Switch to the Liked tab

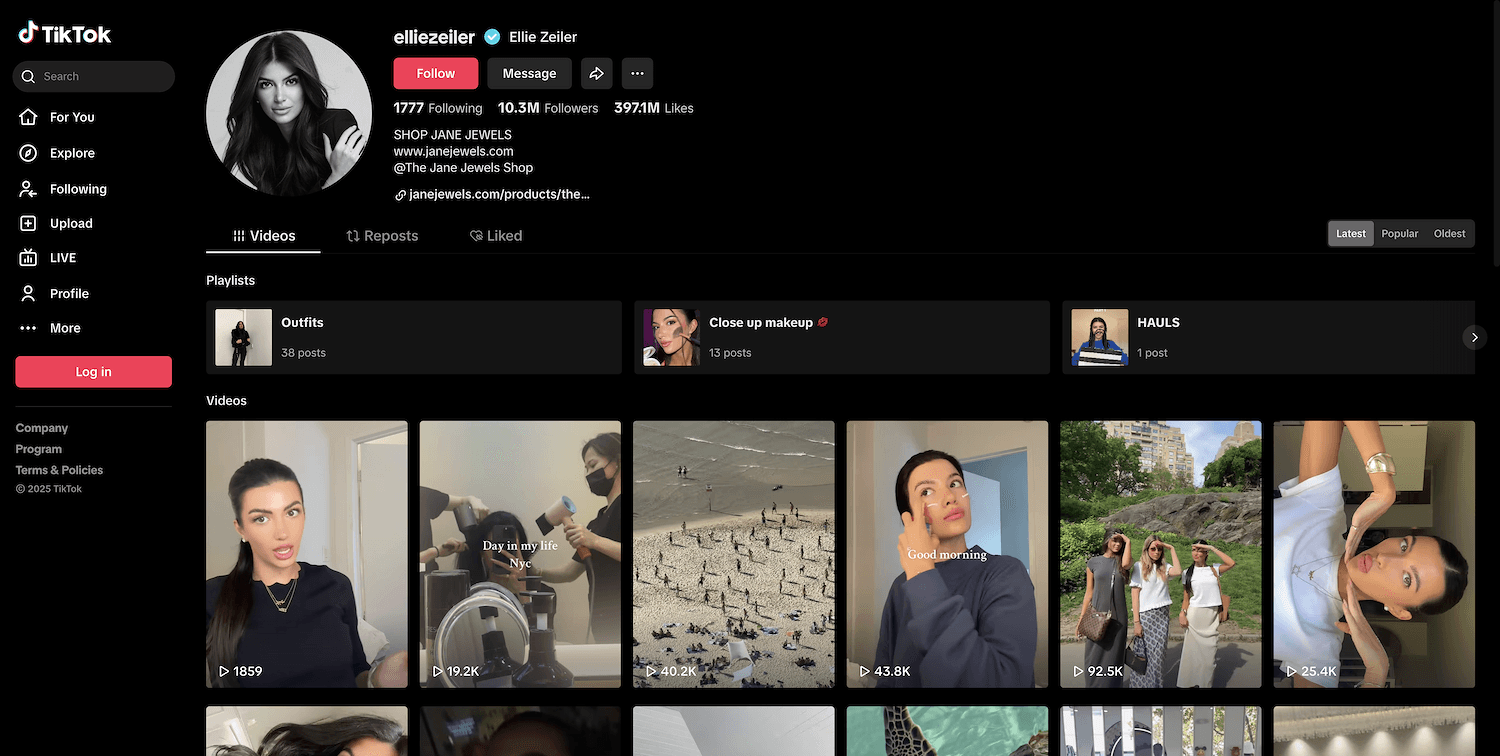(496, 236)
